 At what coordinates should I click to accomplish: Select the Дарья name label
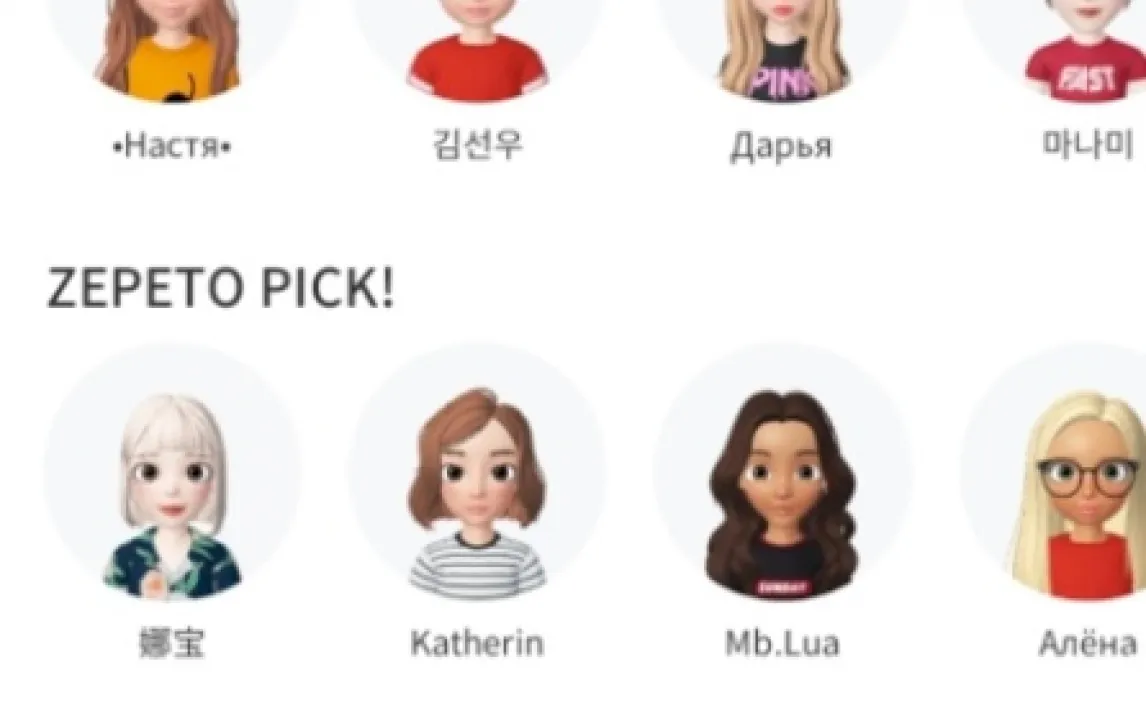tap(781, 146)
